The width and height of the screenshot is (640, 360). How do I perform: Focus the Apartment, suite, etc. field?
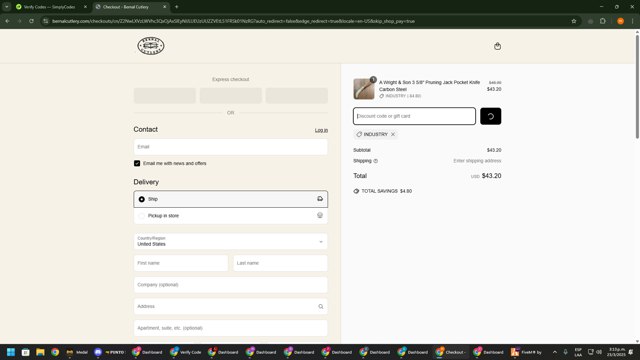(231, 328)
